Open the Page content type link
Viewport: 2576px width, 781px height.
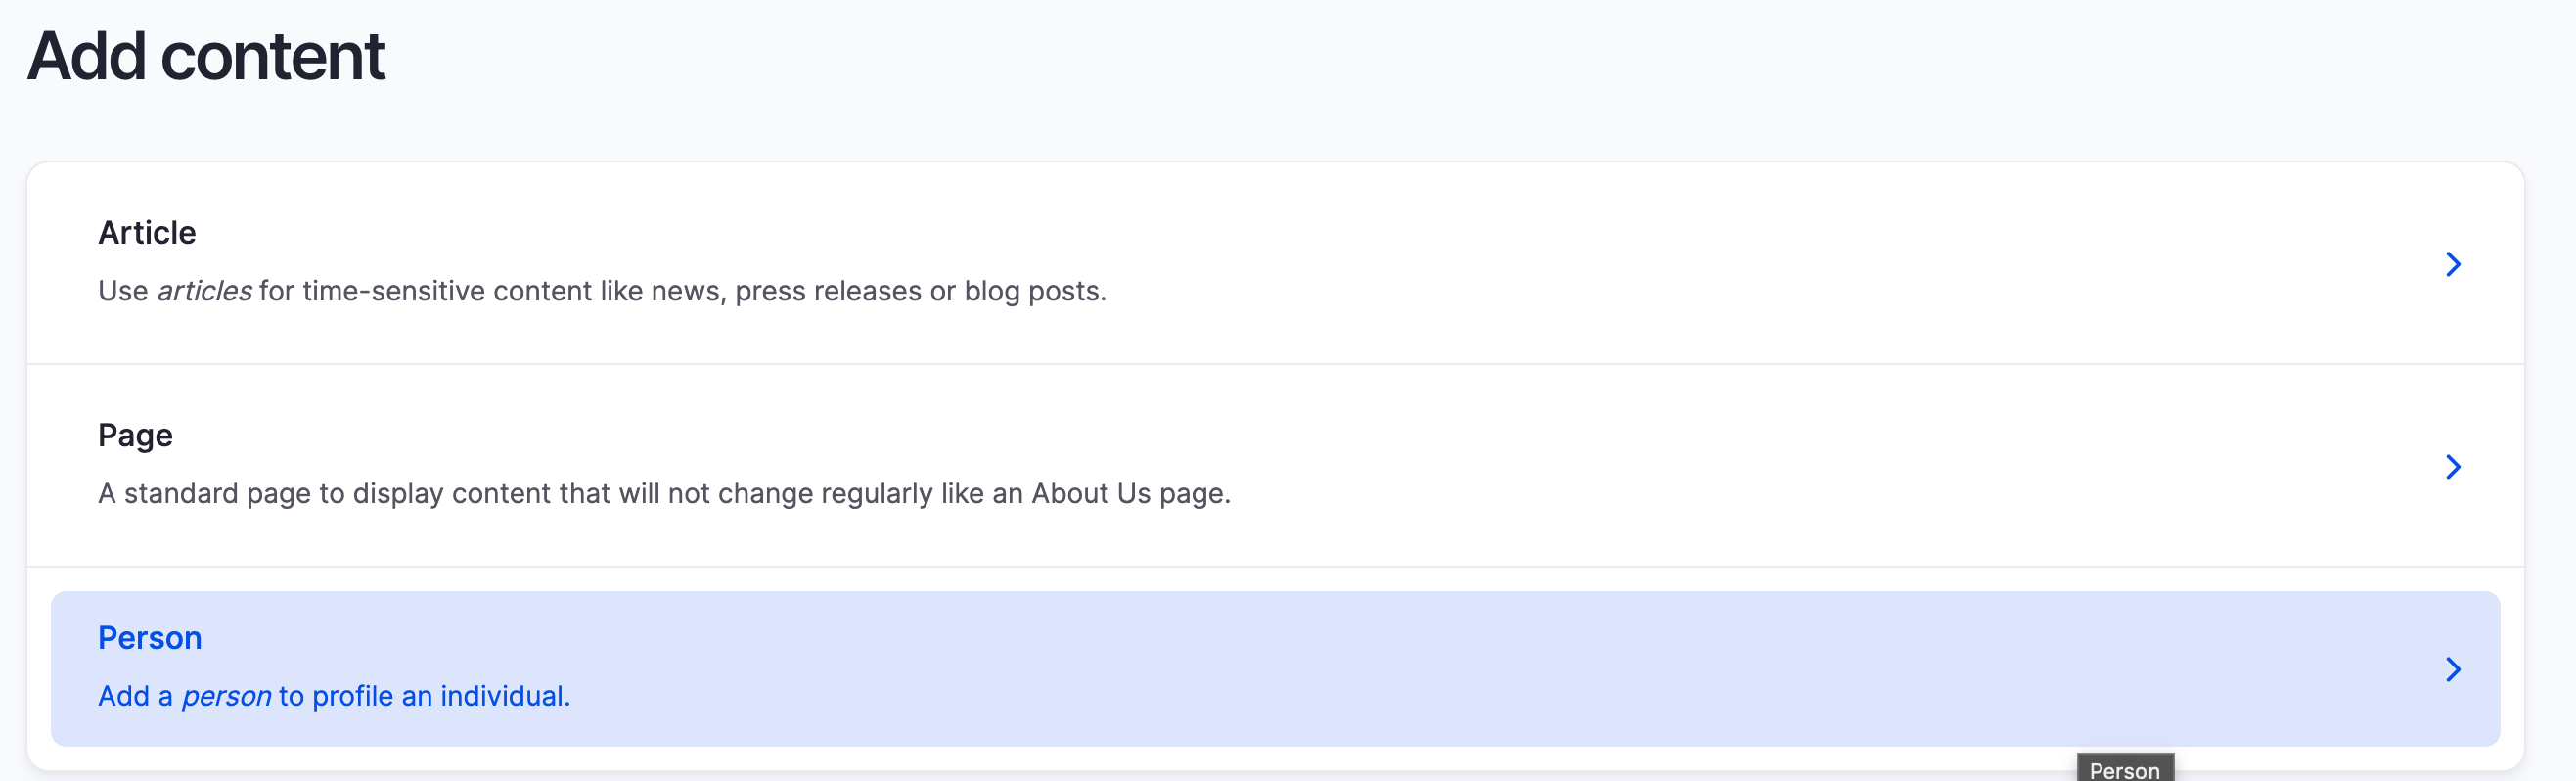pyautogui.click(x=135, y=436)
